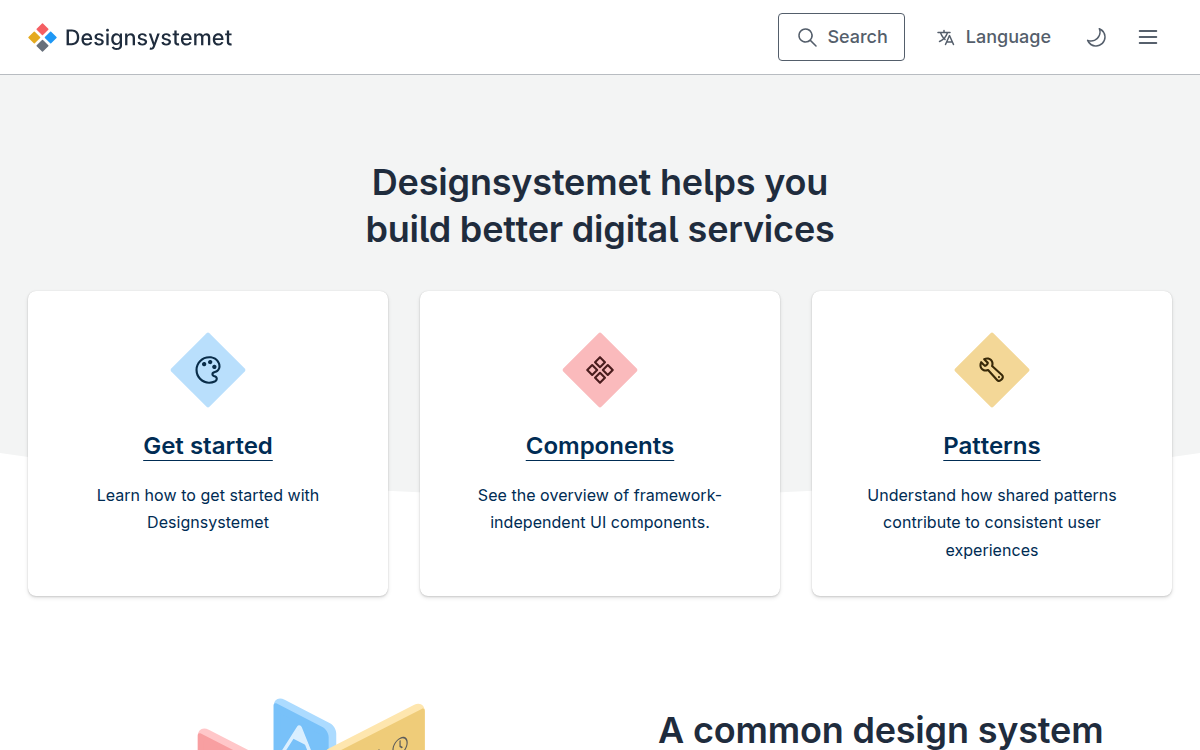Image resolution: width=1200 pixels, height=750 pixels.
Task: Open the Designsystemet home link text
Action: (x=148, y=38)
